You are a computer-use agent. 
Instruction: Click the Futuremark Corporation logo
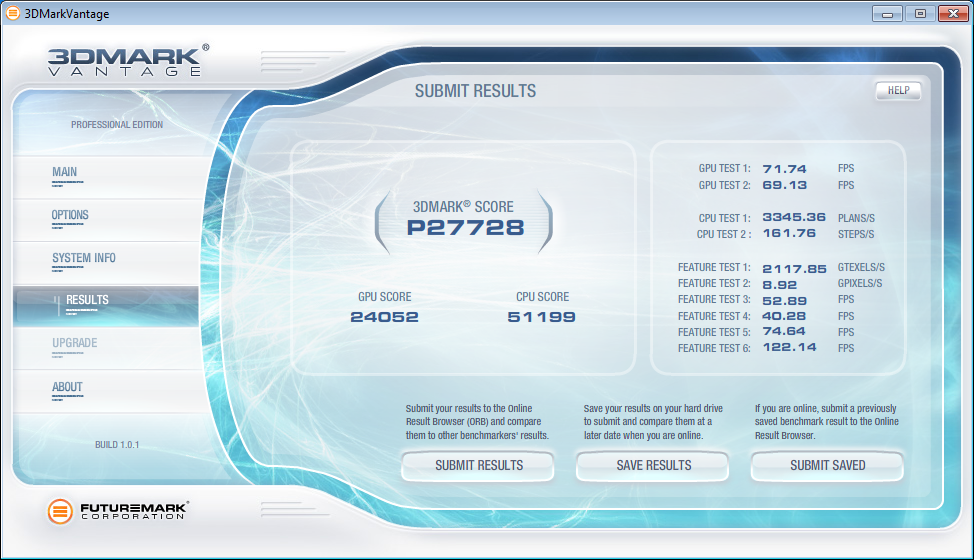[118, 511]
